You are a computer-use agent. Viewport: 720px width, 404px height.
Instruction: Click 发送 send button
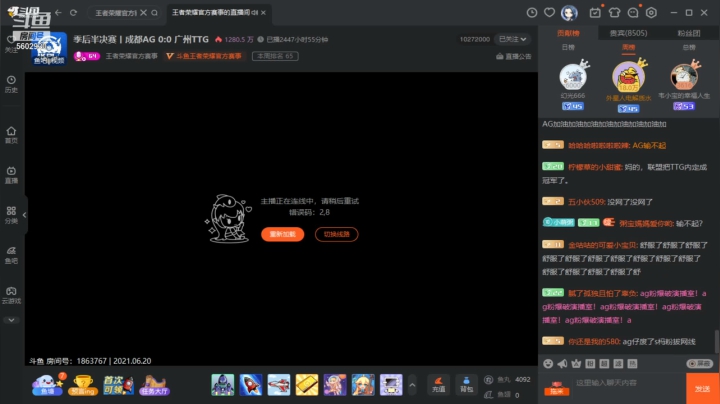tap(703, 388)
